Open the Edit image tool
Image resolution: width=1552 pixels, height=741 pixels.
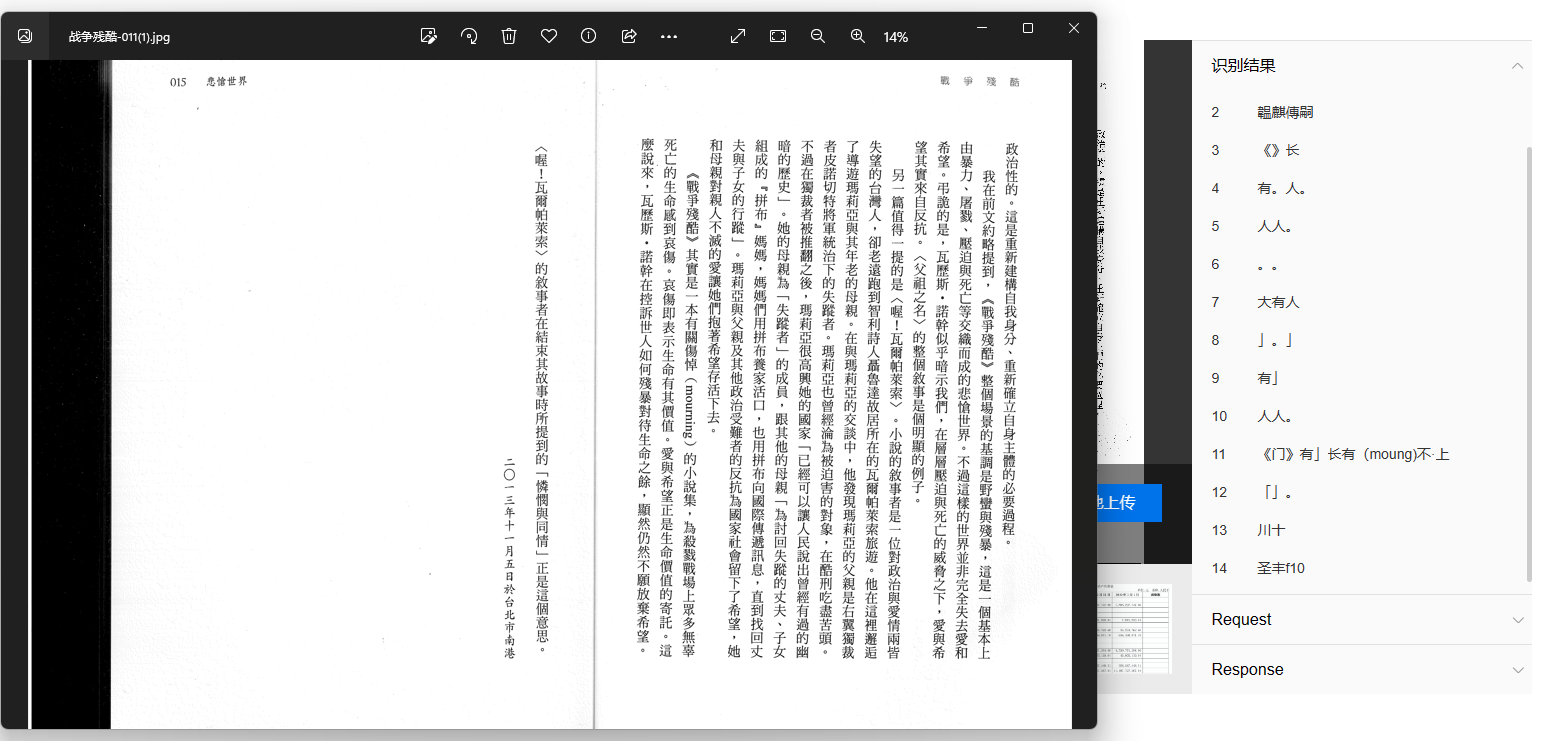point(429,36)
